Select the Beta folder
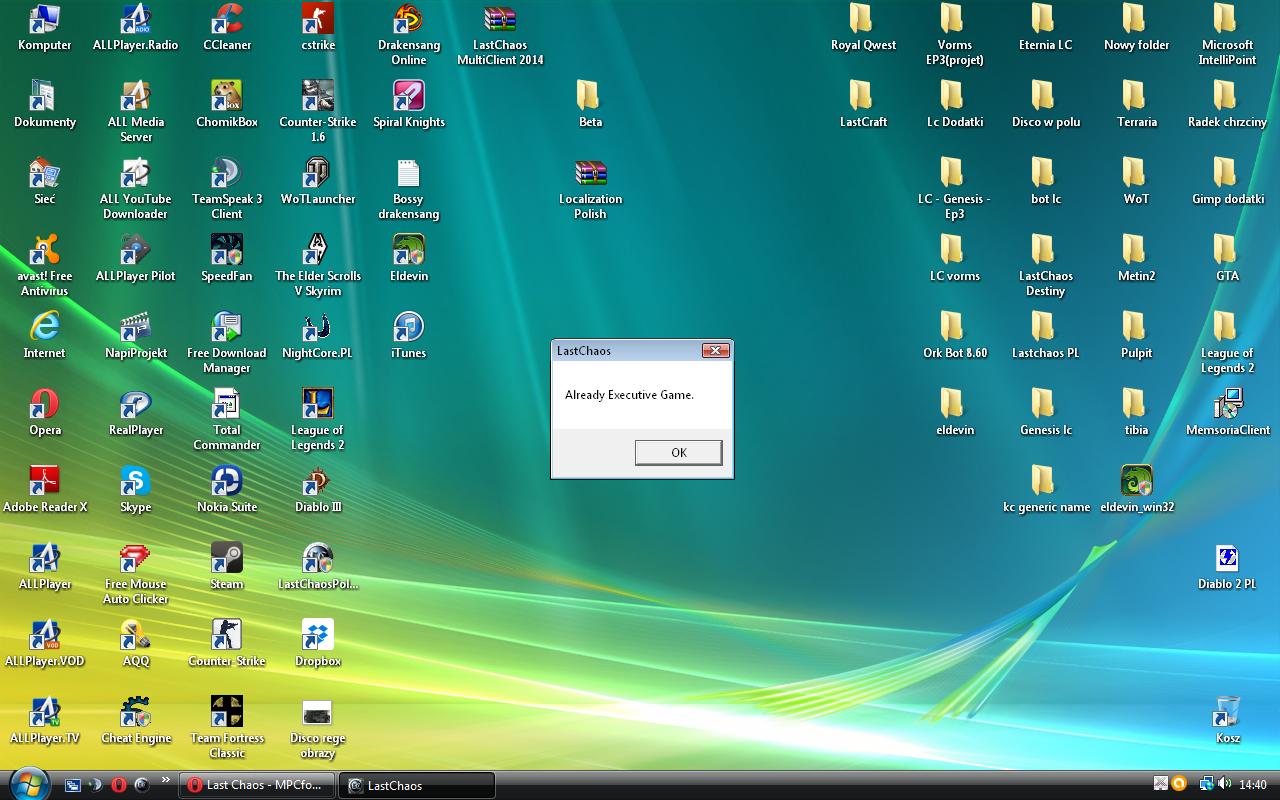Viewport: 1280px width, 800px height. pos(590,105)
